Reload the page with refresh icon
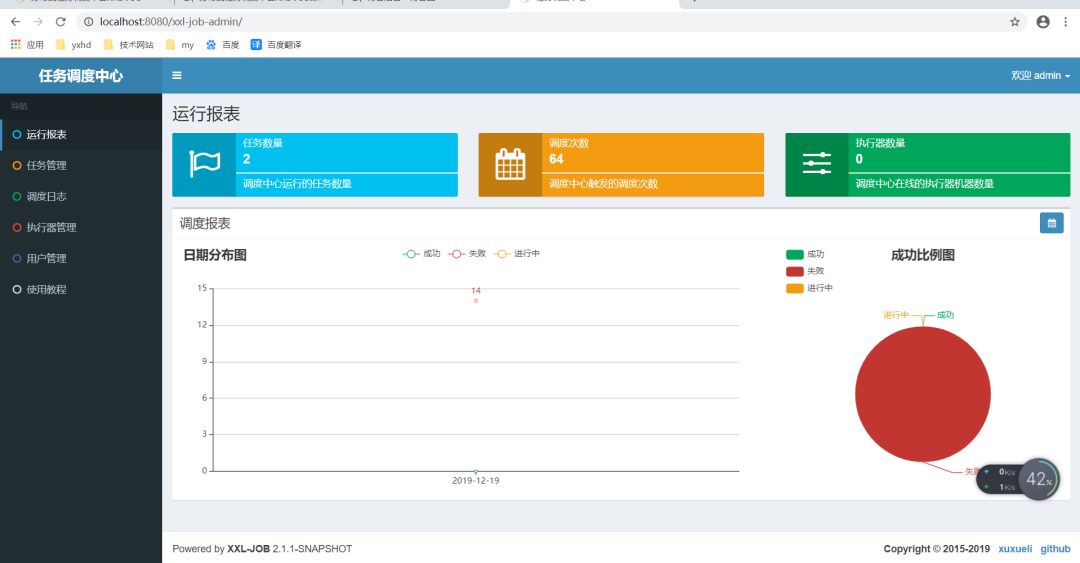This screenshot has width=1080, height=563. tap(61, 22)
